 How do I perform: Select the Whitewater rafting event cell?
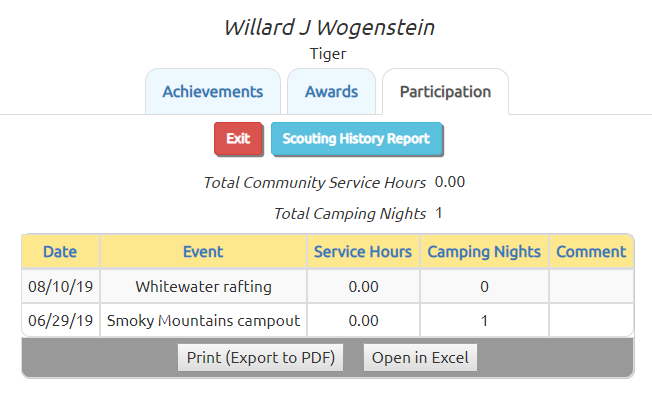tap(203, 286)
